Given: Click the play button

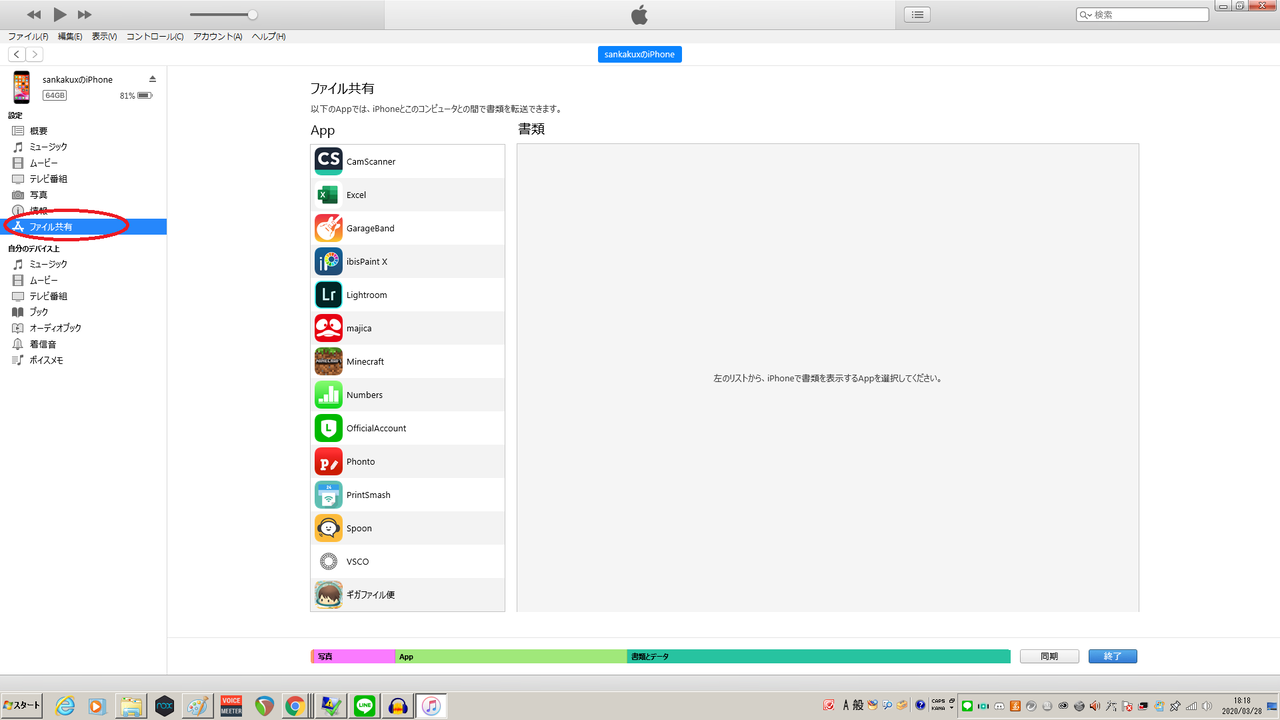Looking at the screenshot, I should (60, 14).
